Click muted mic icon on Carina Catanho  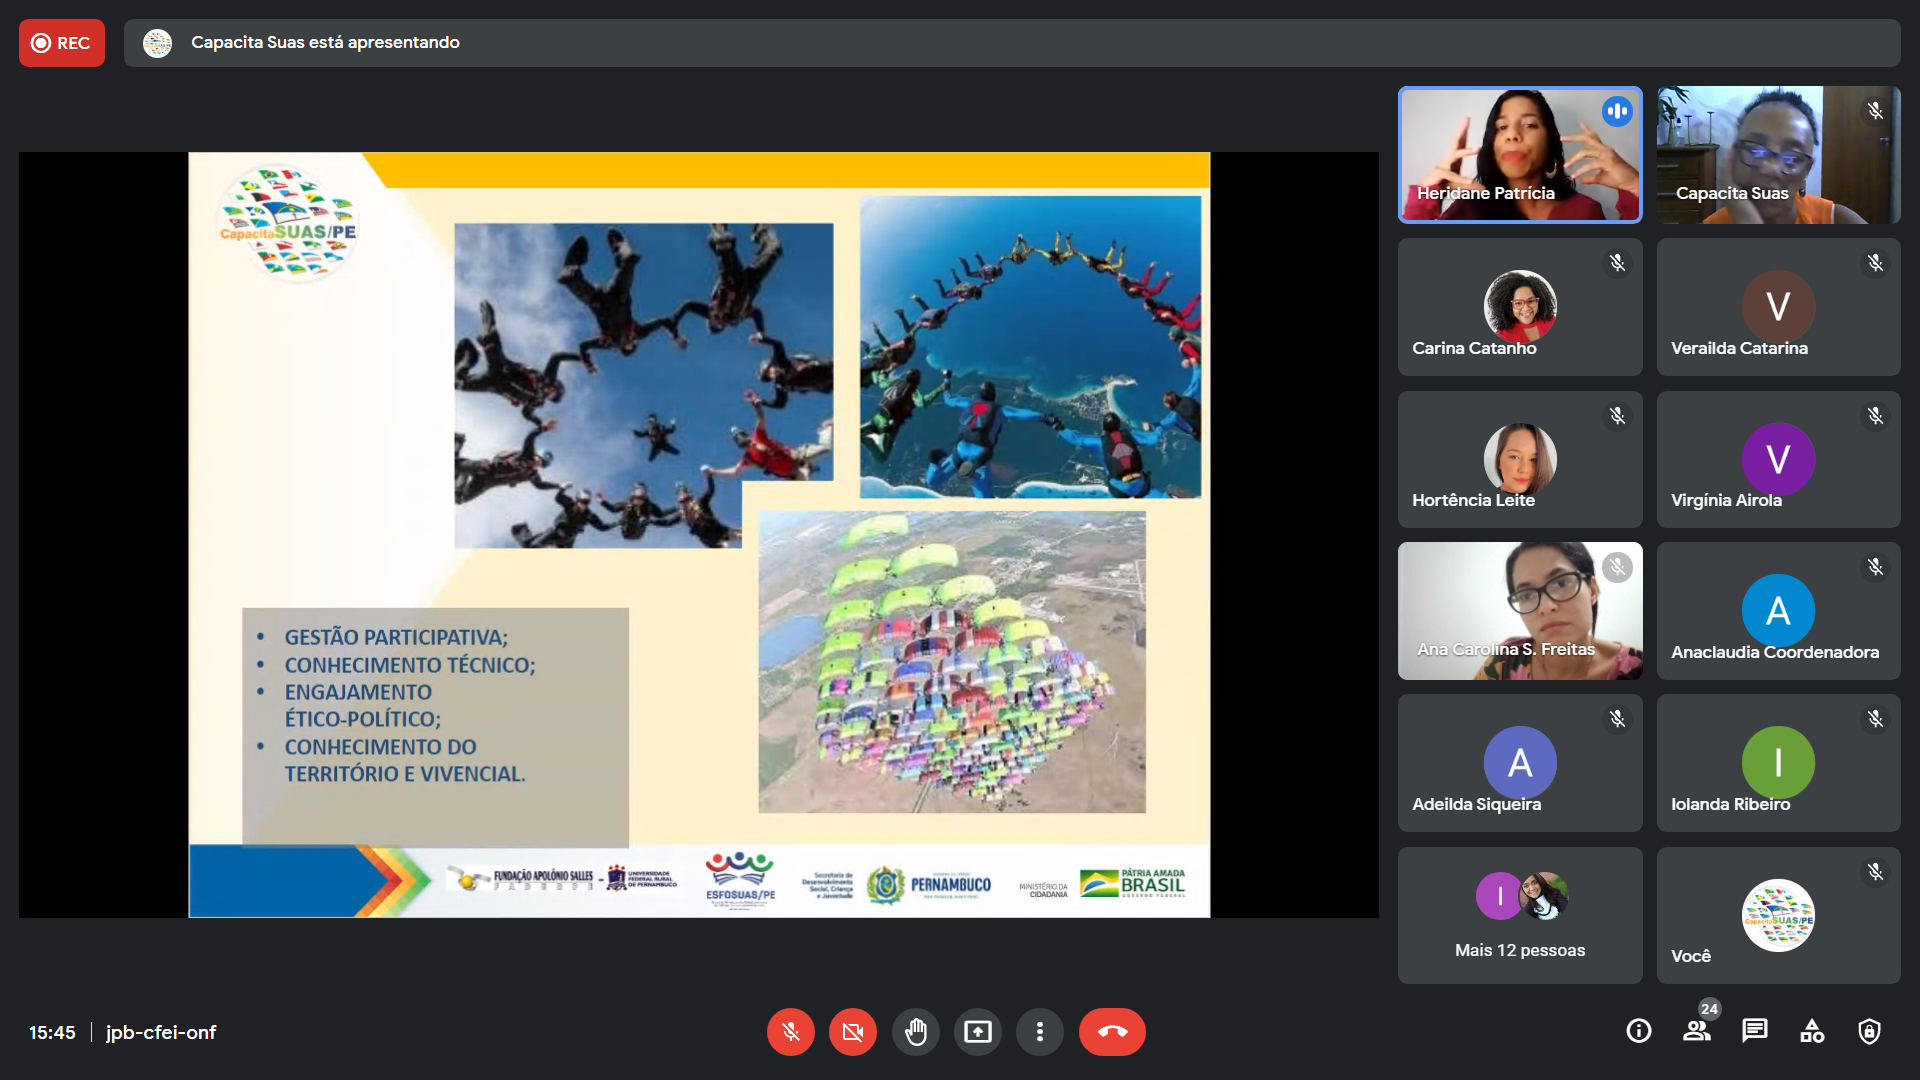(x=1617, y=263)
